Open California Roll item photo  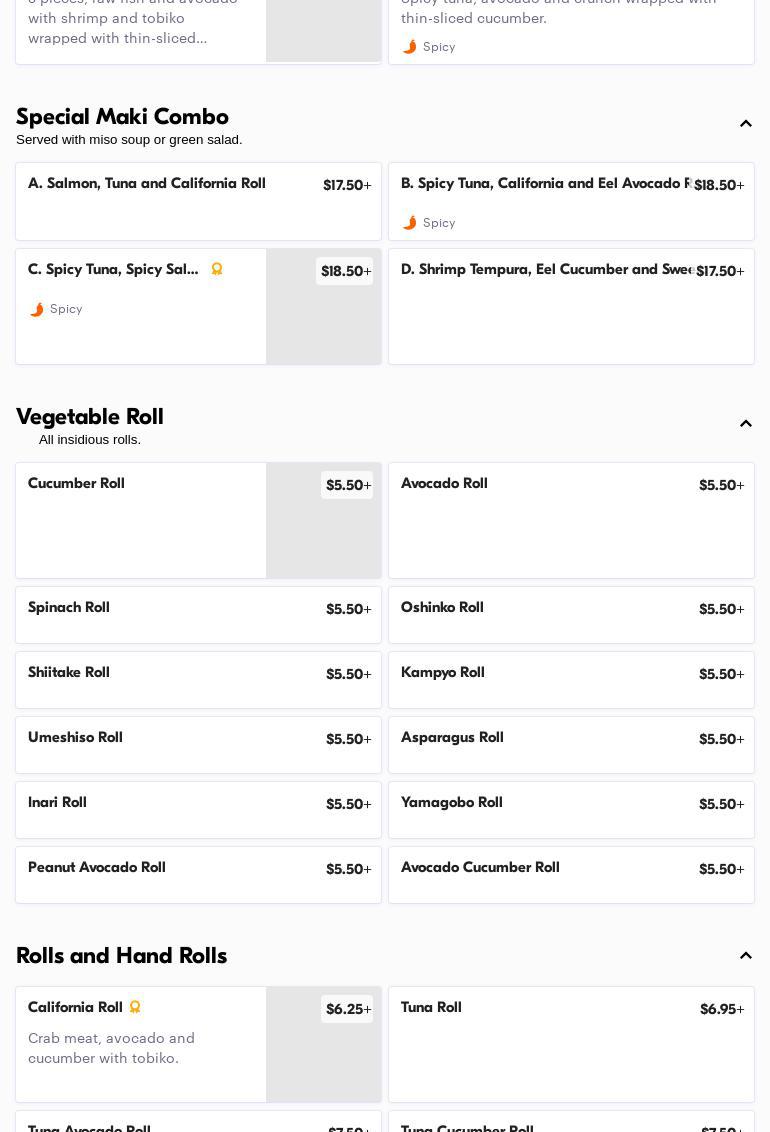(323, 1059)
